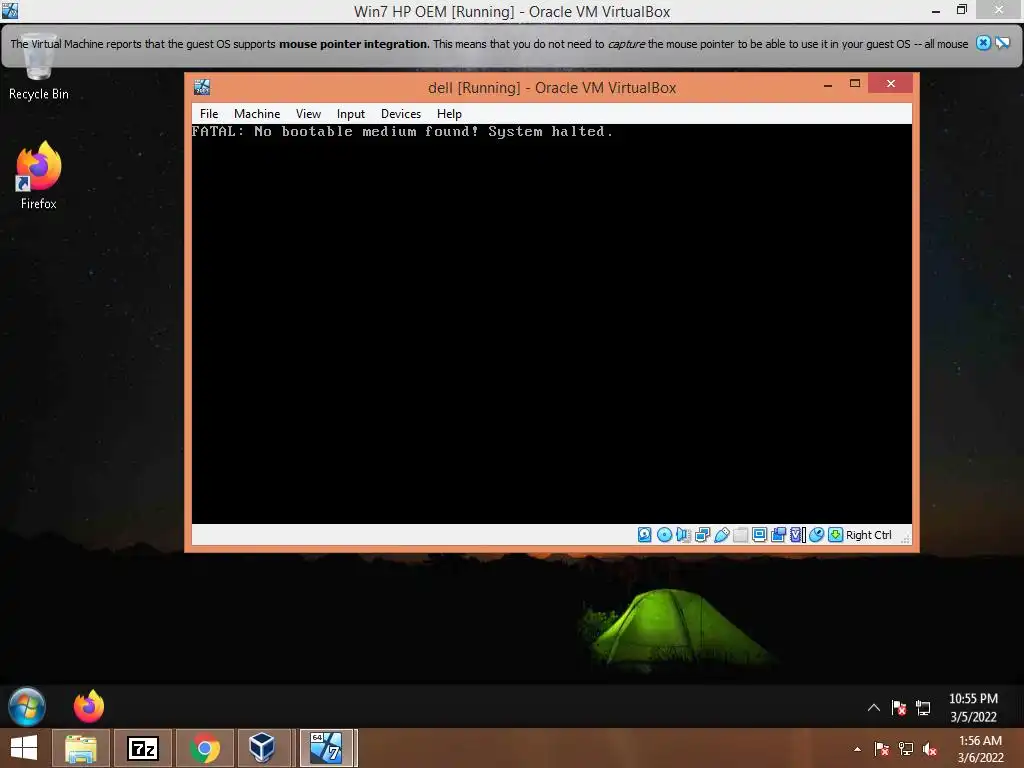Image resolution: width=1024 pixels, height=768 pixels.
Task: Click the greyed shared folders status icon
Action: pyautogui.click(x=741, y=535)
